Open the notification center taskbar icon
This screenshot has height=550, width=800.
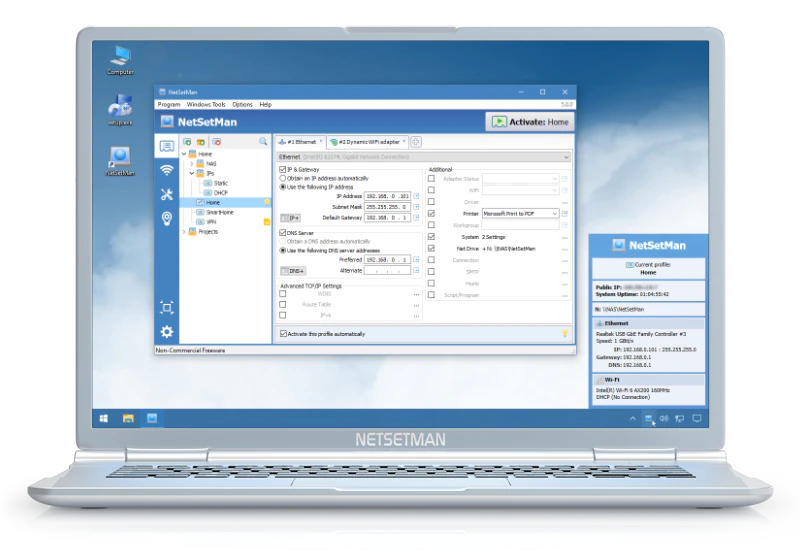(697, 418)
